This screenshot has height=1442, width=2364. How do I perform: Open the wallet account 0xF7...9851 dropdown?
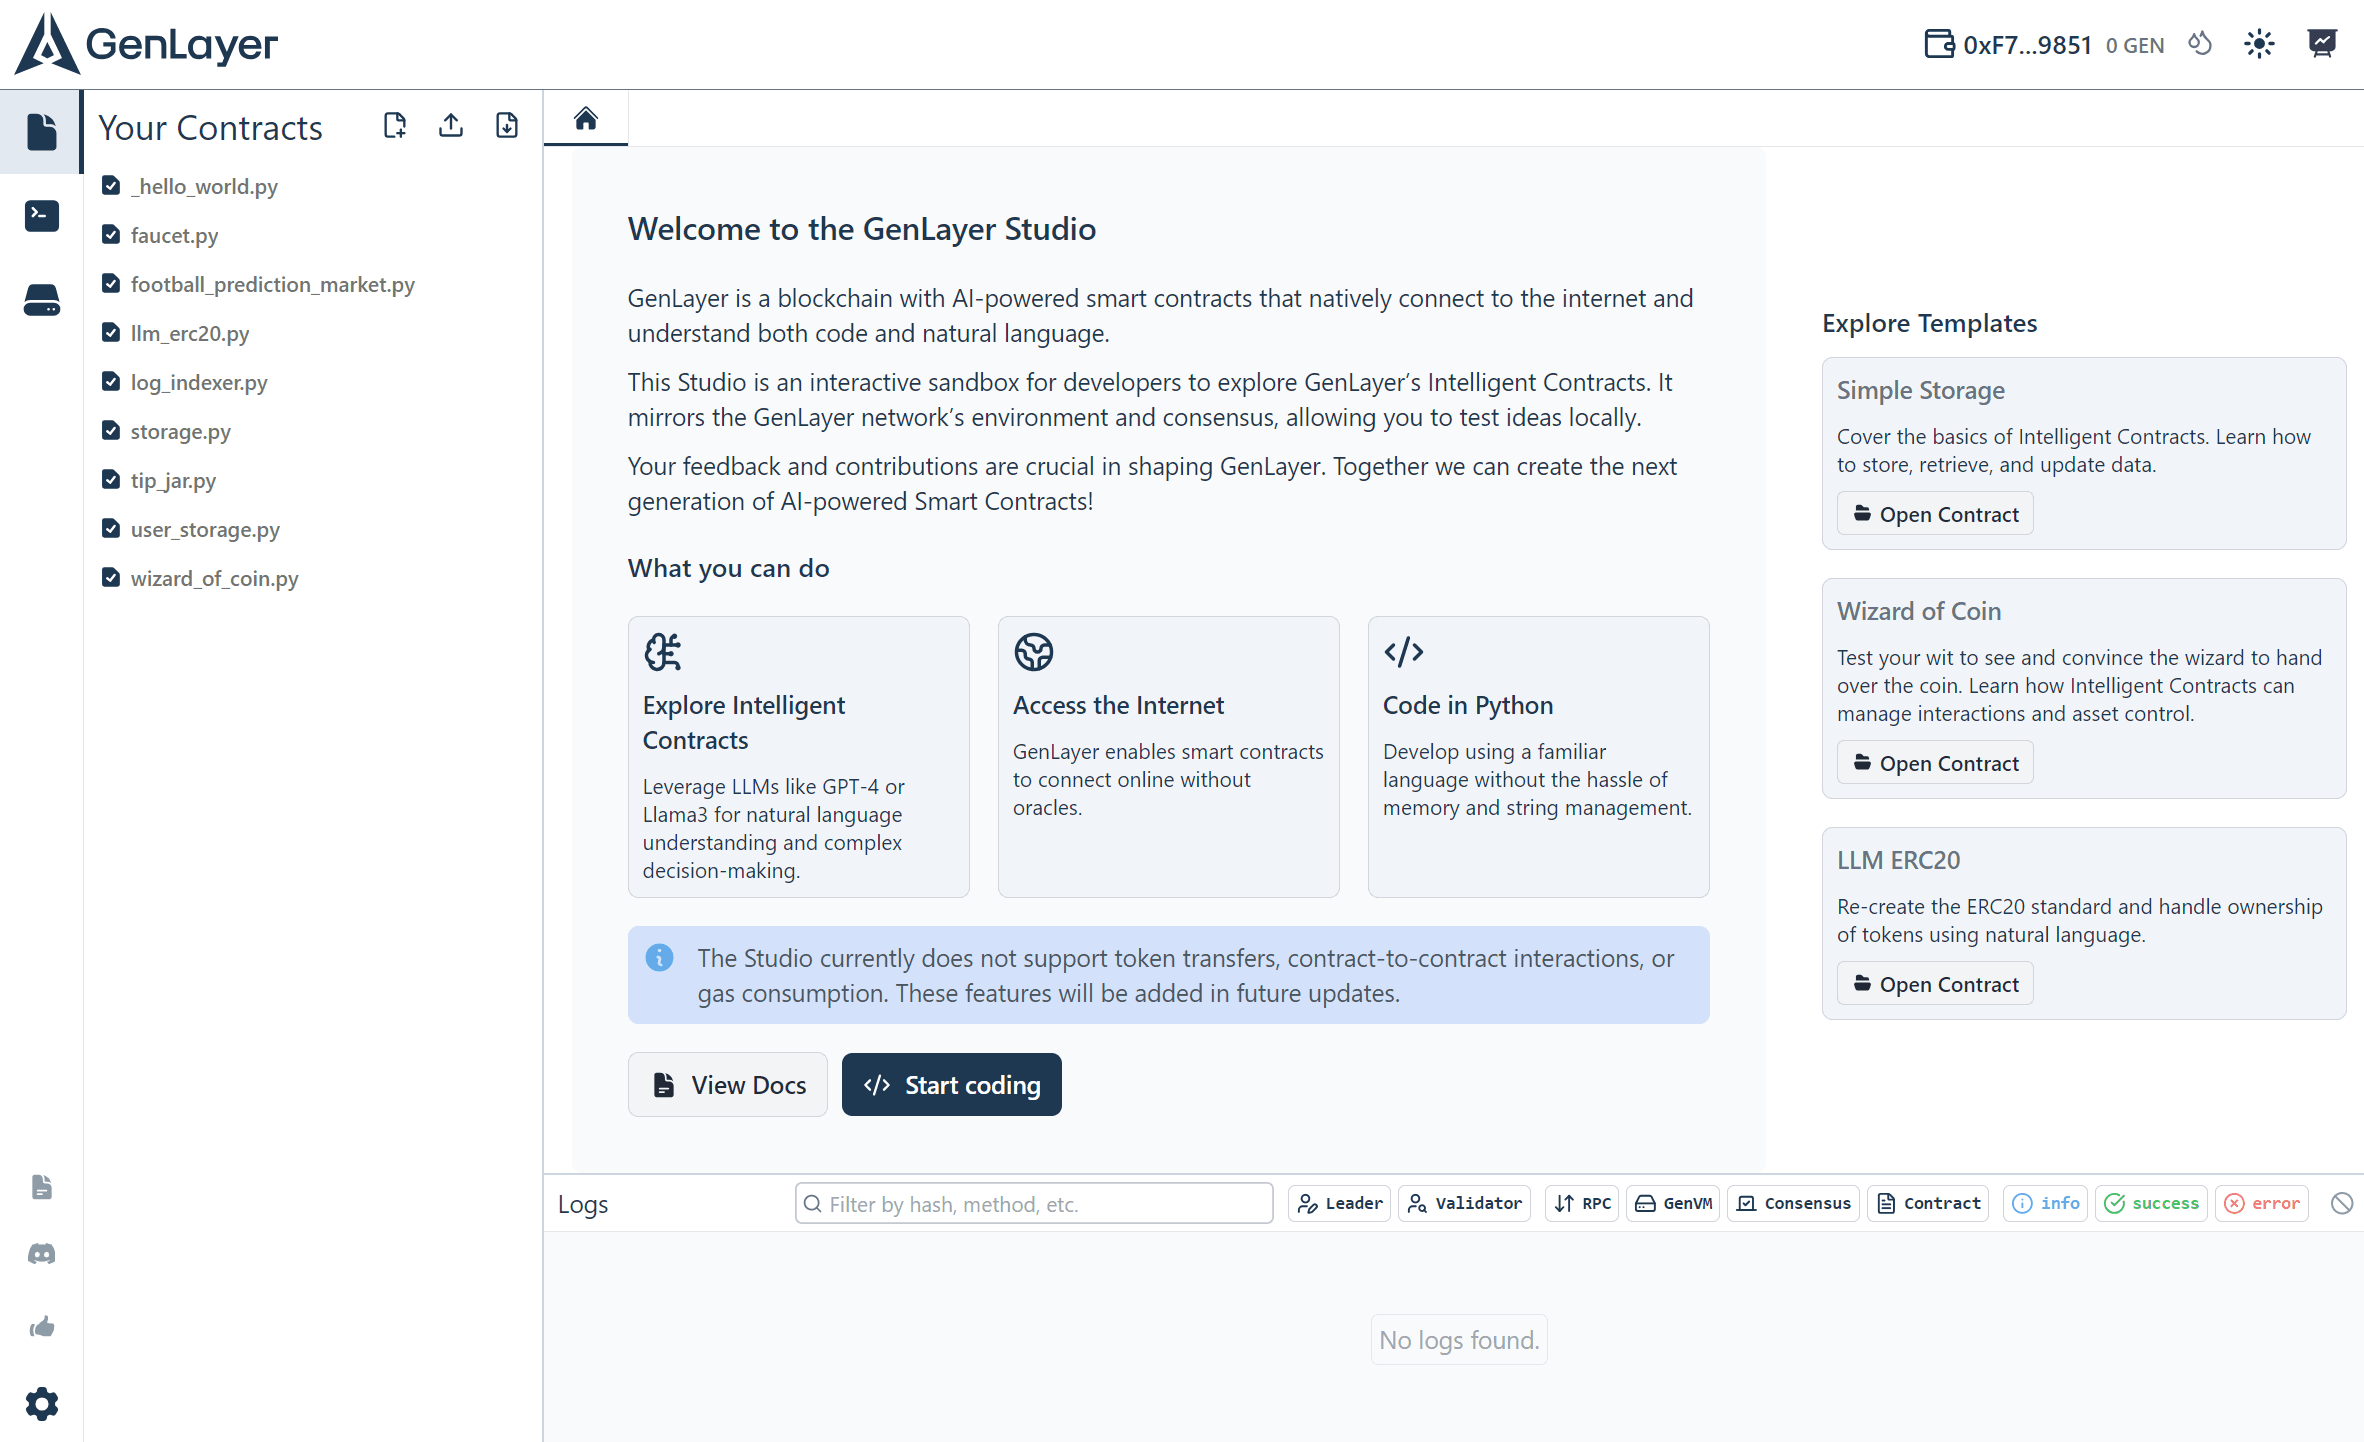[x=2008, y=45]
